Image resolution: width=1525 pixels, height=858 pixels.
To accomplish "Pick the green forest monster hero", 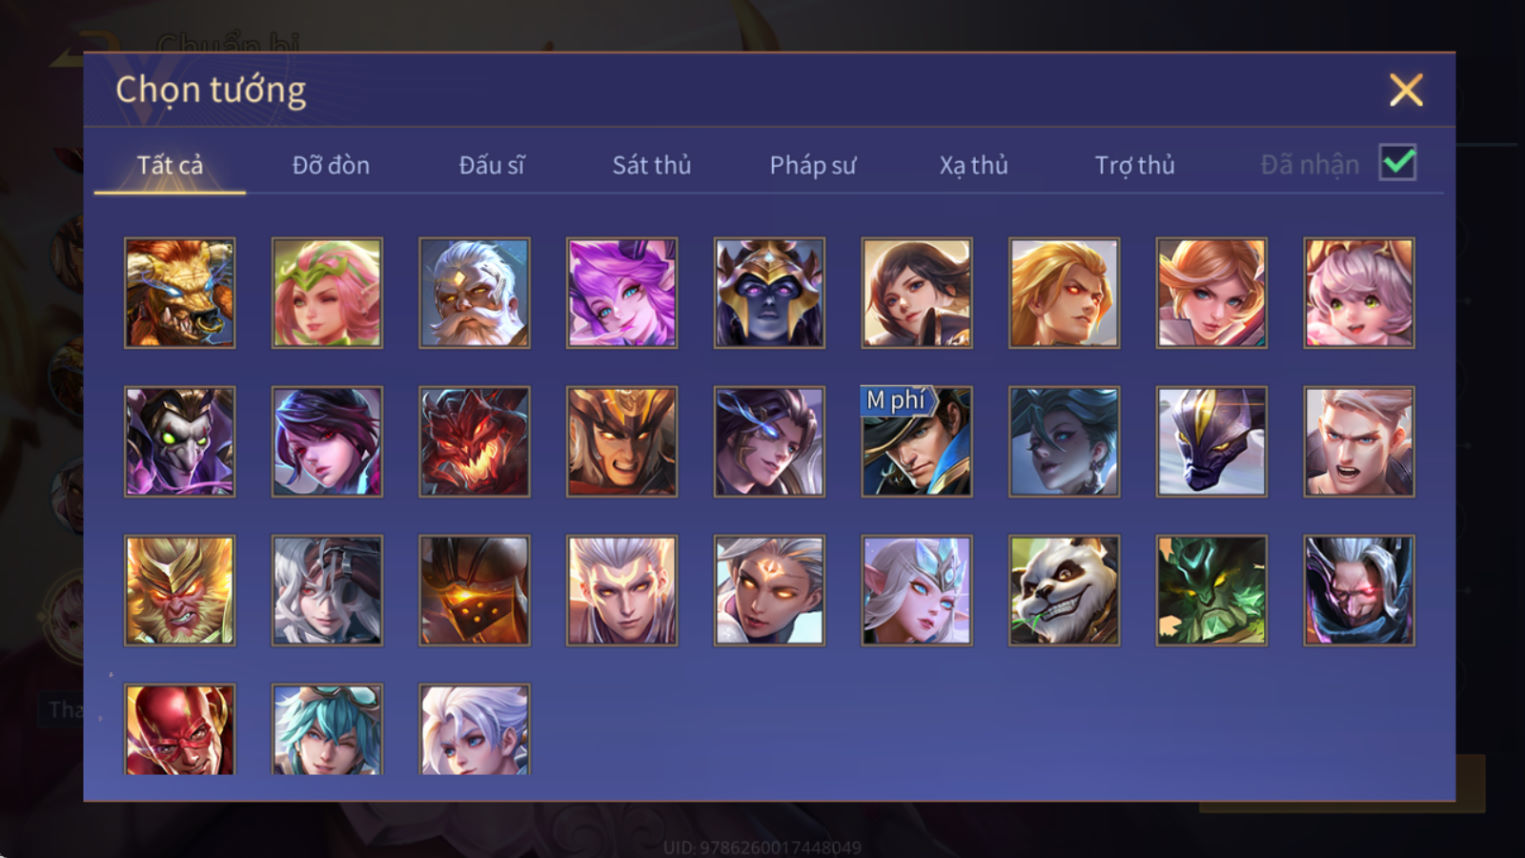I will pos(1211,590).
